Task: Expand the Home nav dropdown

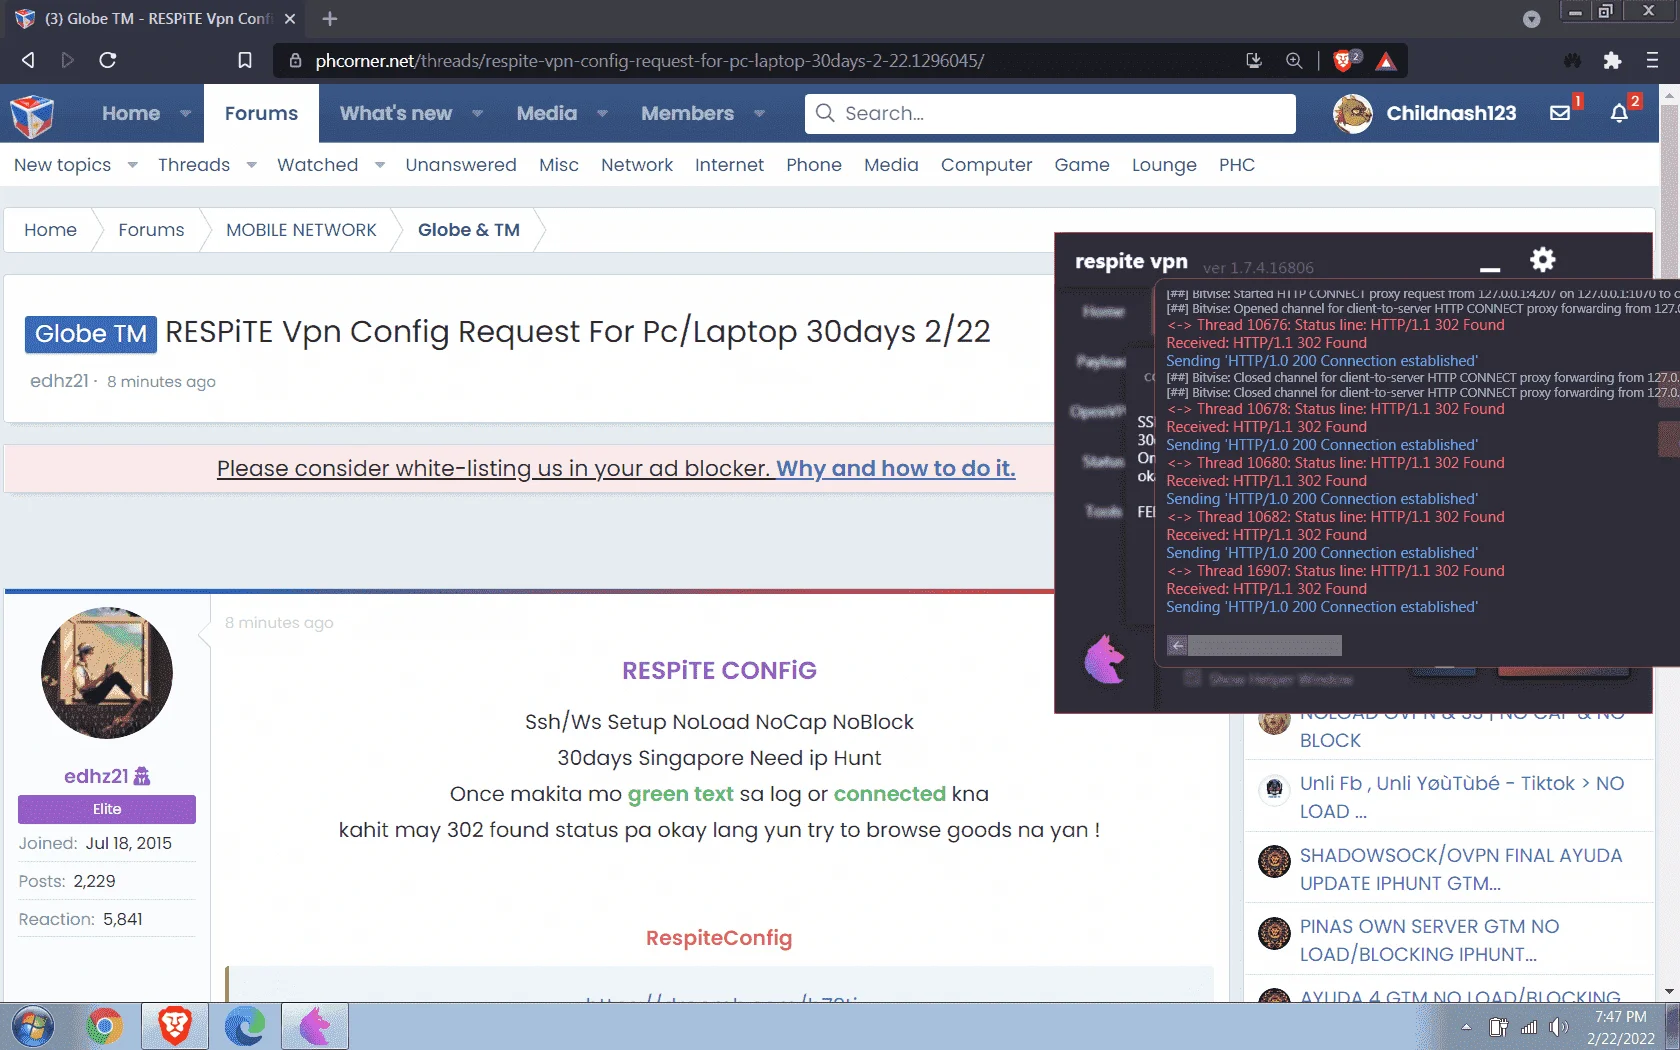Action: [185, 113]
